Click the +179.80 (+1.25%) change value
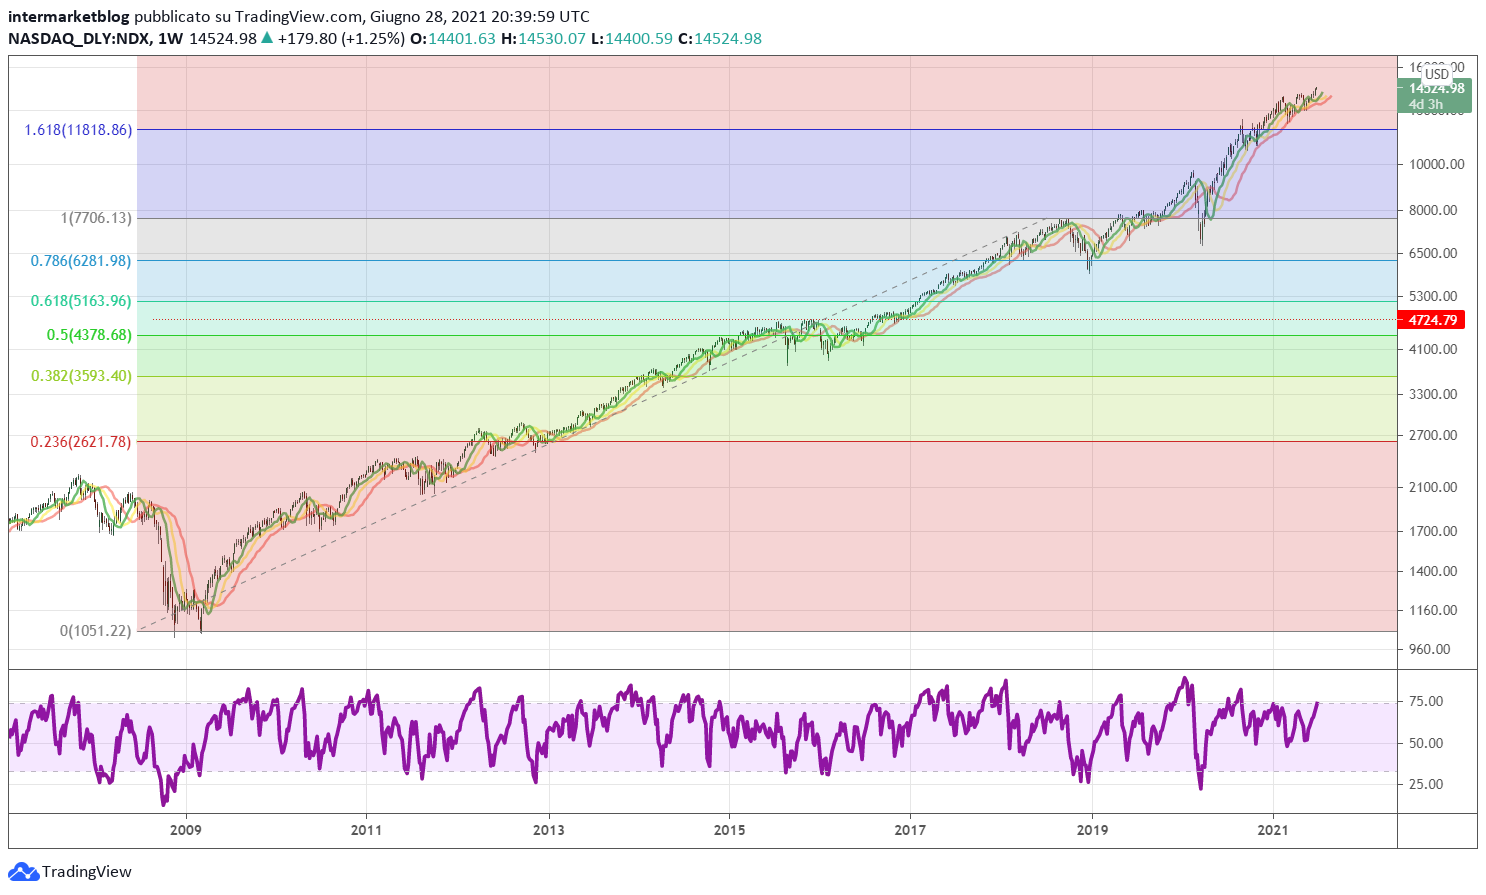1486x895 pixels. 341,38
